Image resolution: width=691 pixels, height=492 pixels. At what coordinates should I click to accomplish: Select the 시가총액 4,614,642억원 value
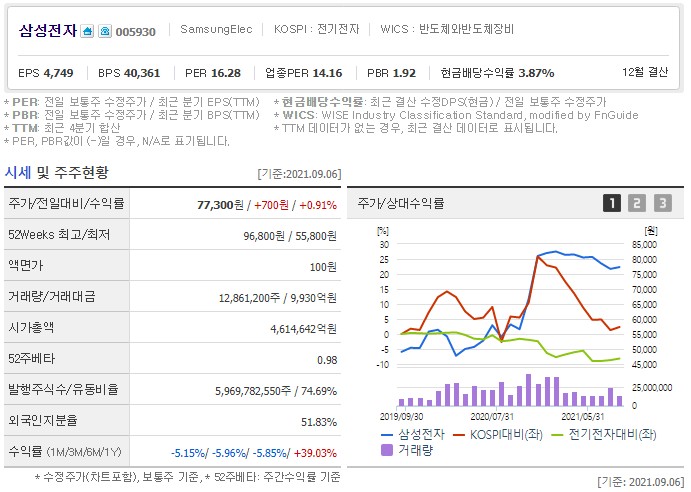click(303, 329)
